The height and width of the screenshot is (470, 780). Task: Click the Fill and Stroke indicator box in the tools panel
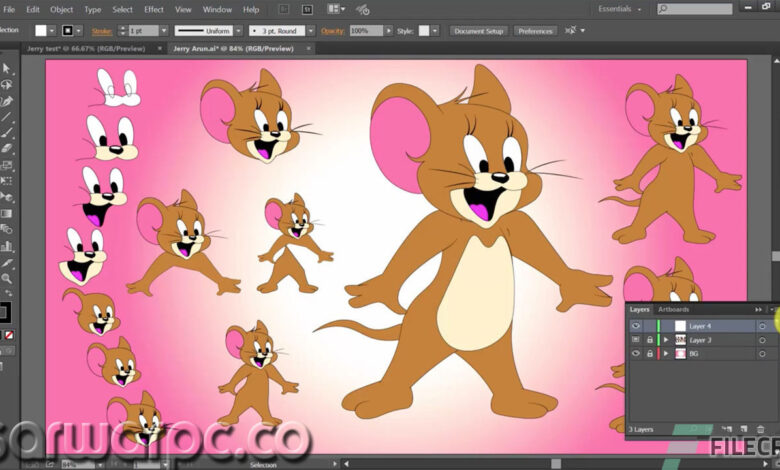click(4, 313)
